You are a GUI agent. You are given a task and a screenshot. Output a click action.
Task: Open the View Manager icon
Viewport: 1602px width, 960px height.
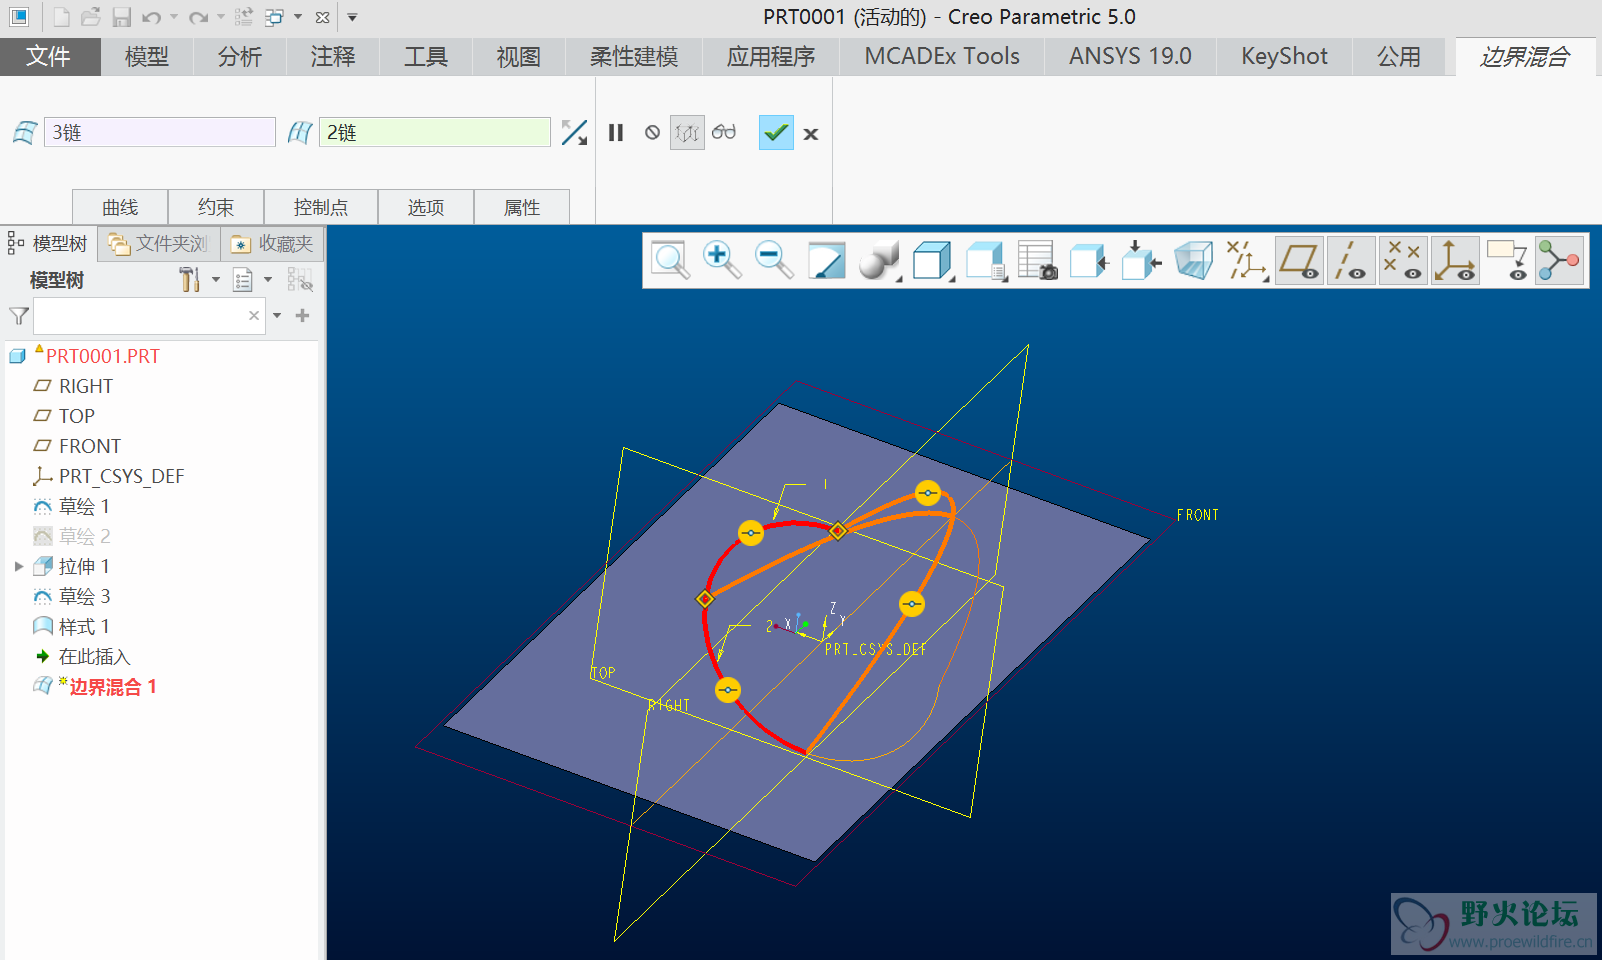coord(986,260)
